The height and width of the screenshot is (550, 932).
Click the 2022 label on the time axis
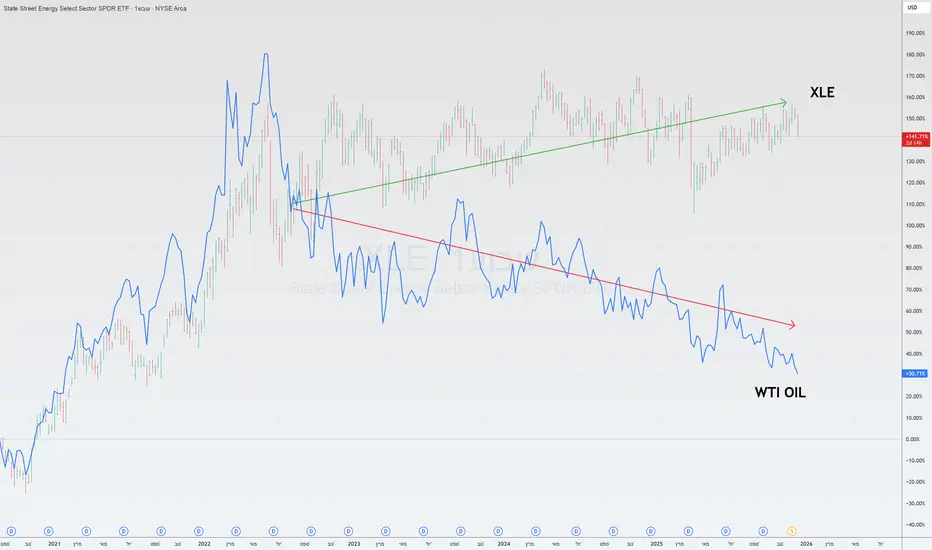(204, 543)
